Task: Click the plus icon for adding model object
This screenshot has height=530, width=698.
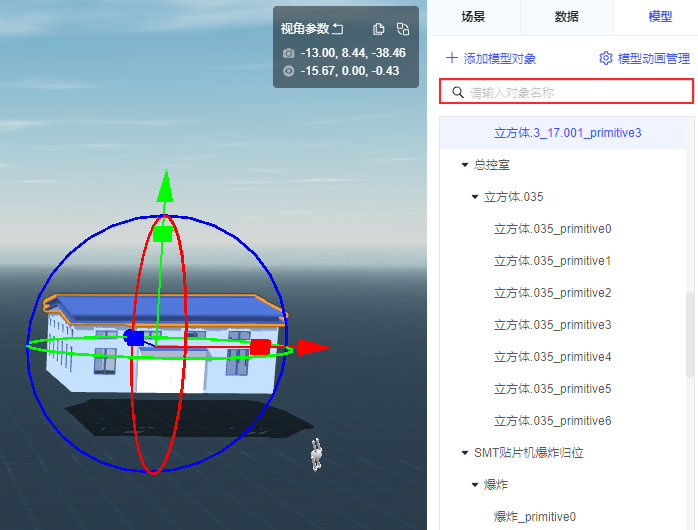Action: click(x=452, y=58)
